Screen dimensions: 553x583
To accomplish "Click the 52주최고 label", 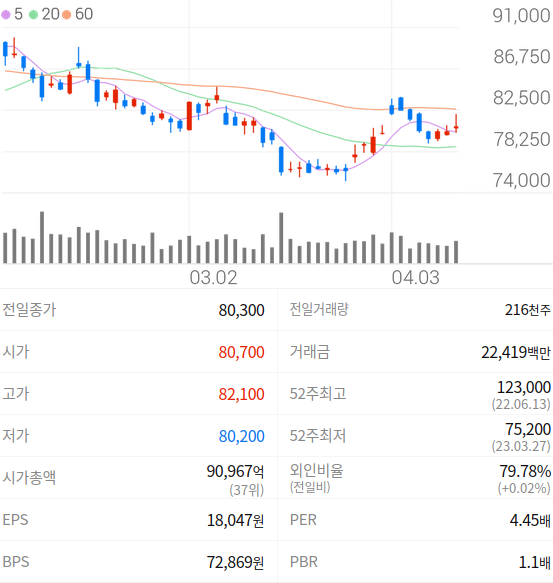I will point(318,394).
